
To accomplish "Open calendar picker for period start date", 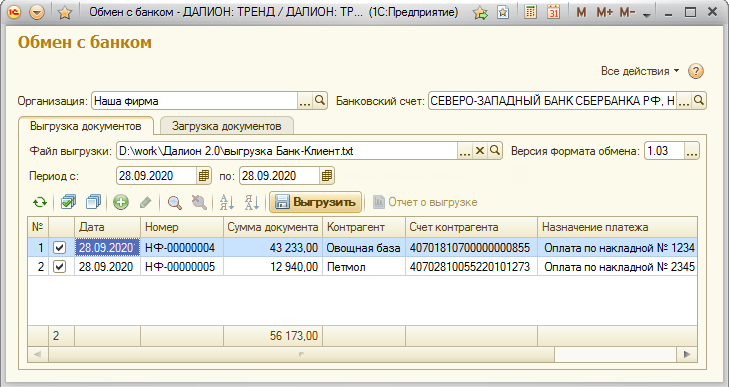I will pos(204,176).
